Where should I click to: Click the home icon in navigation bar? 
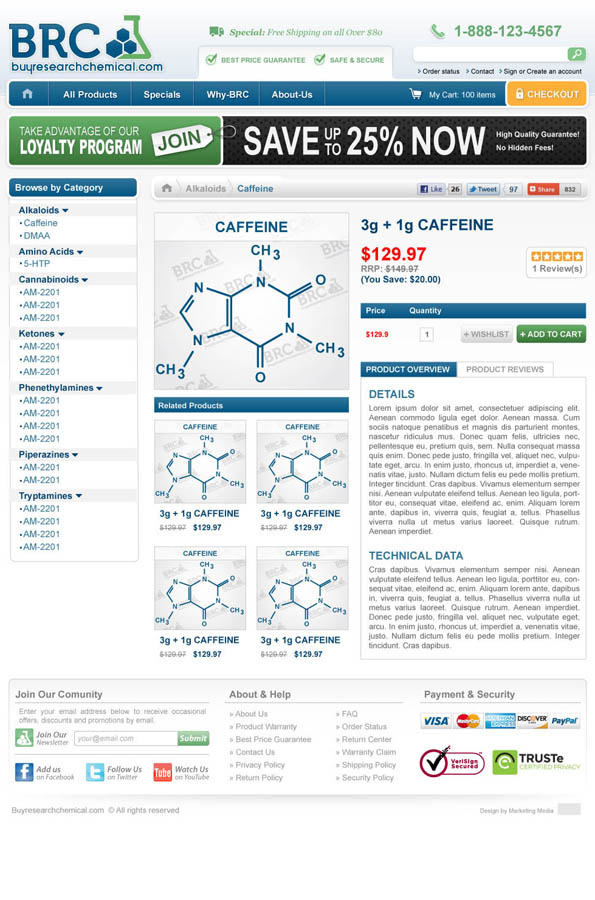coord(27,94)
